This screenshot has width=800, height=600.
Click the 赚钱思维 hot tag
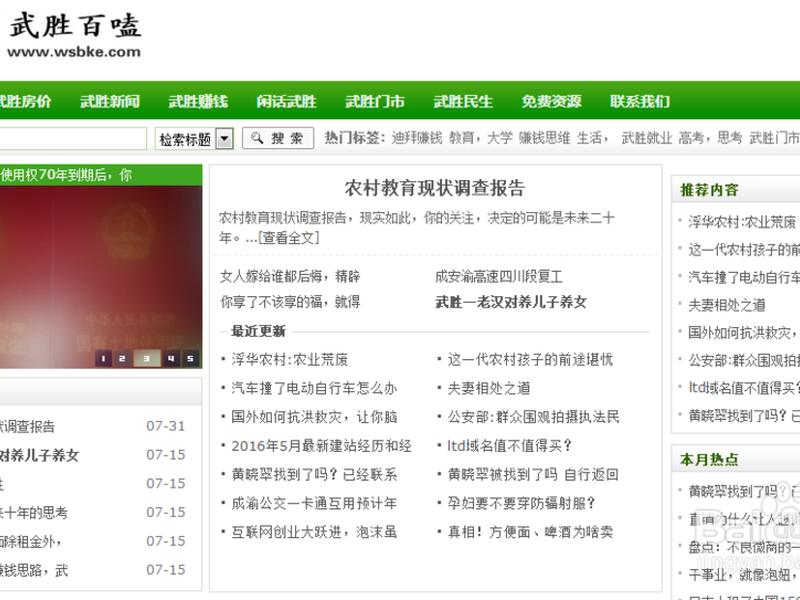[544, 138]
